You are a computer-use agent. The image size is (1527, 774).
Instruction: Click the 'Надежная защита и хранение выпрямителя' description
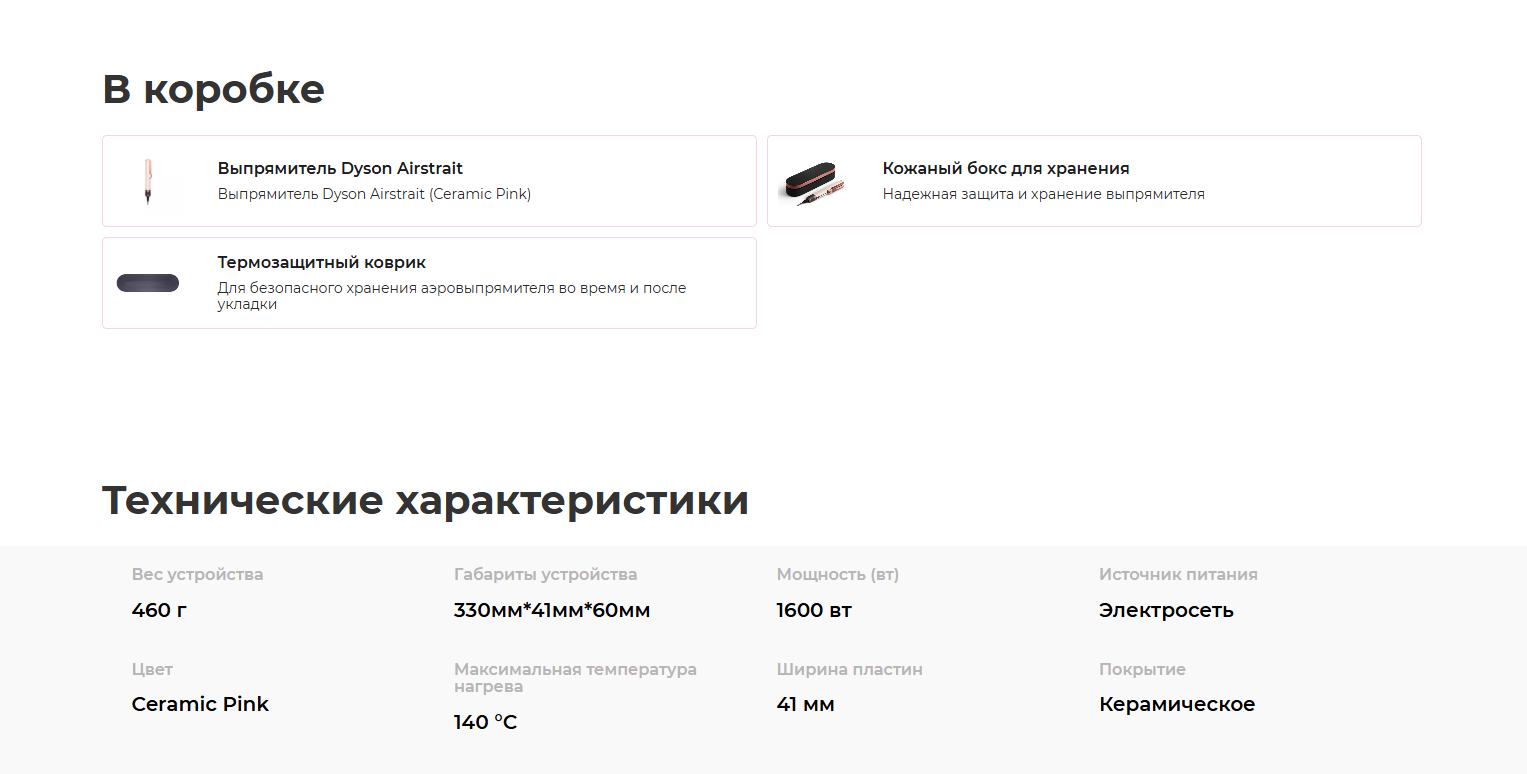coord(1043,194)
